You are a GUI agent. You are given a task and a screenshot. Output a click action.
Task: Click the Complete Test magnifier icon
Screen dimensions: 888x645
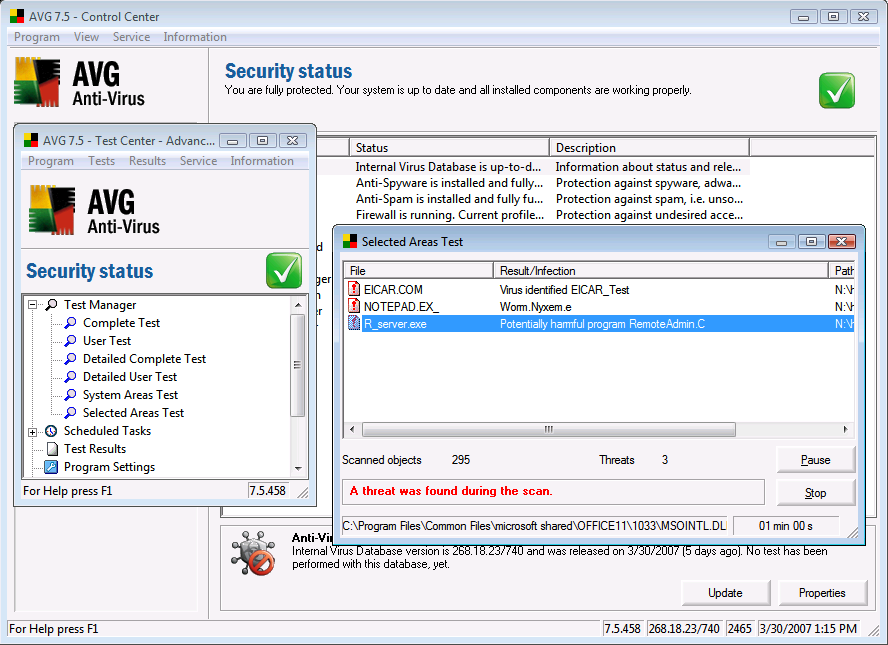(70, 323)
